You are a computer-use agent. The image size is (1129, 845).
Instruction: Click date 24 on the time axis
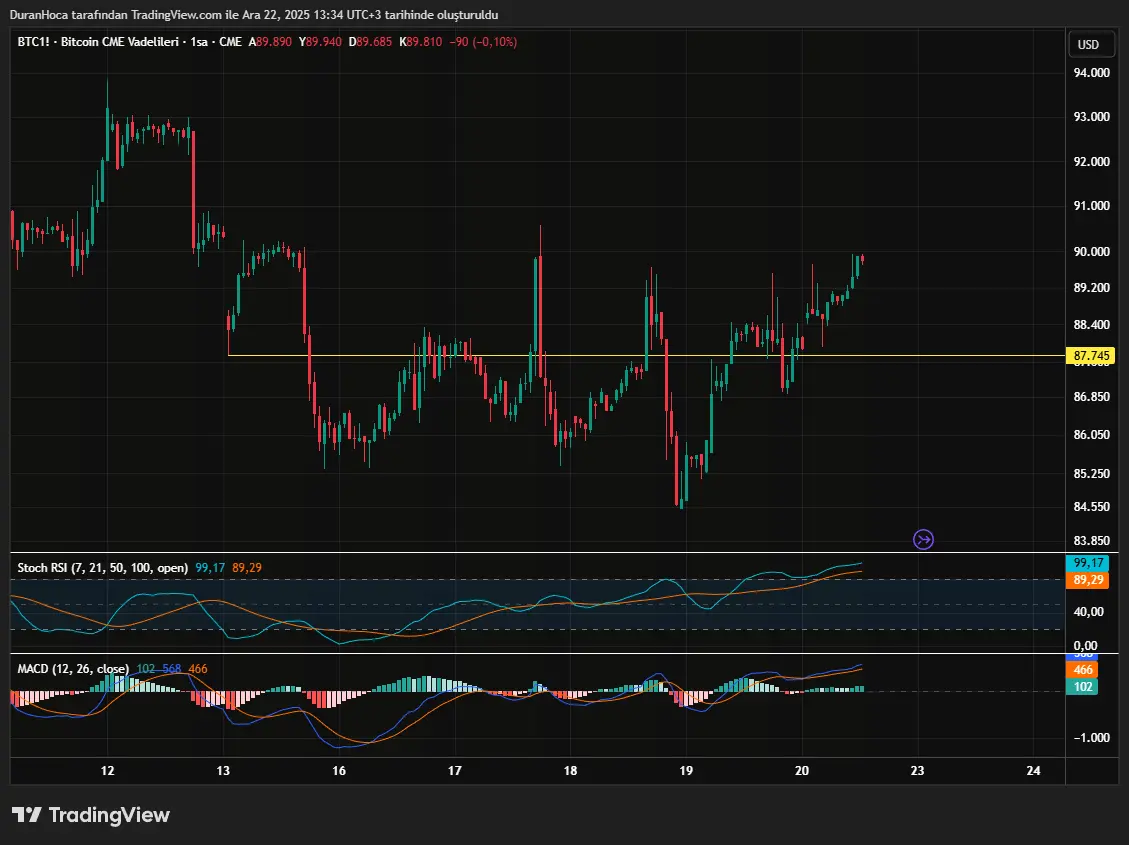coord(1033,771)
